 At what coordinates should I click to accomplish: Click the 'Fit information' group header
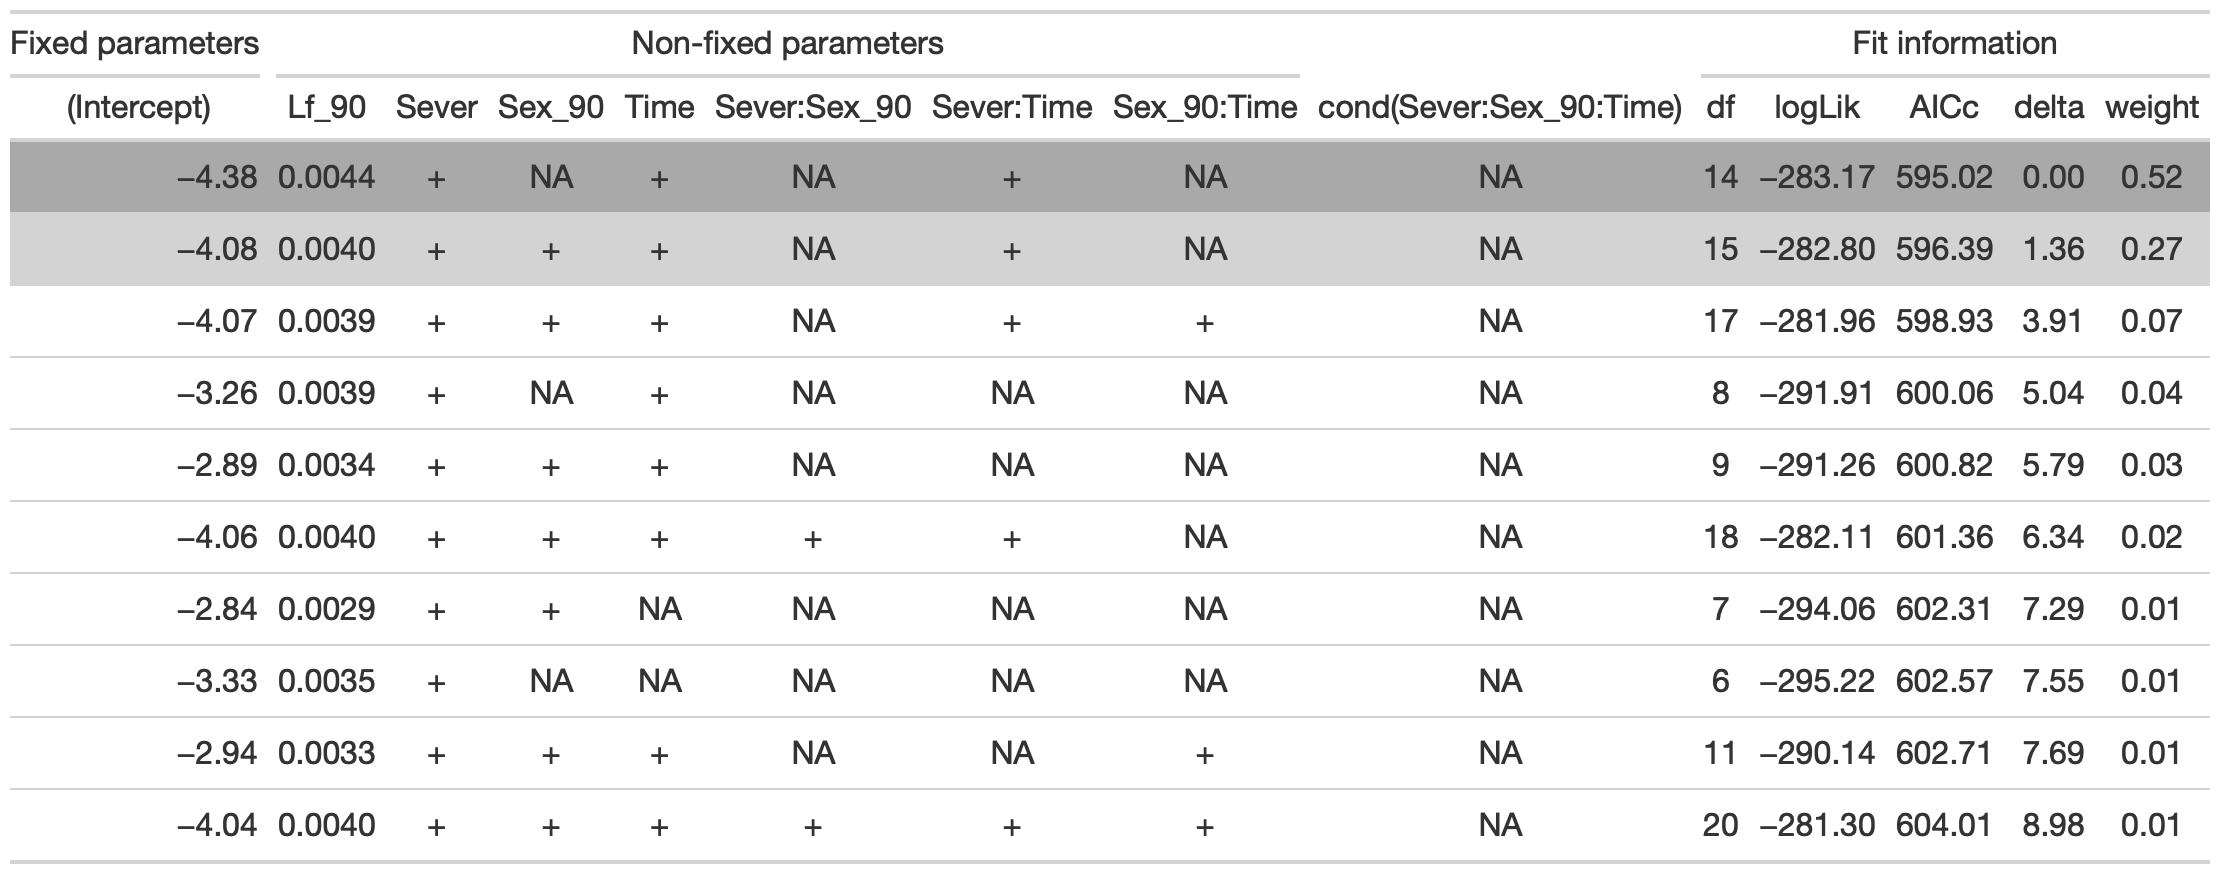coord(1954,44)
